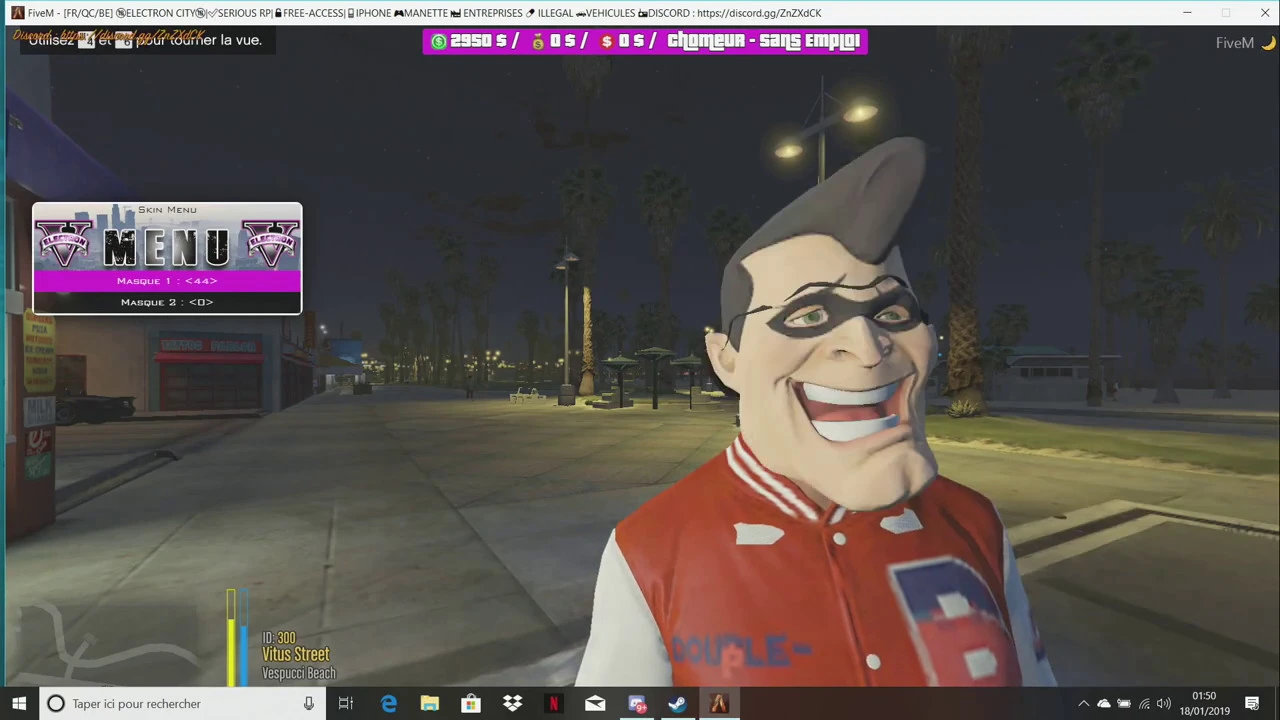Click the blue thirst status bar

pyautogui.click(x=243, y=638)
